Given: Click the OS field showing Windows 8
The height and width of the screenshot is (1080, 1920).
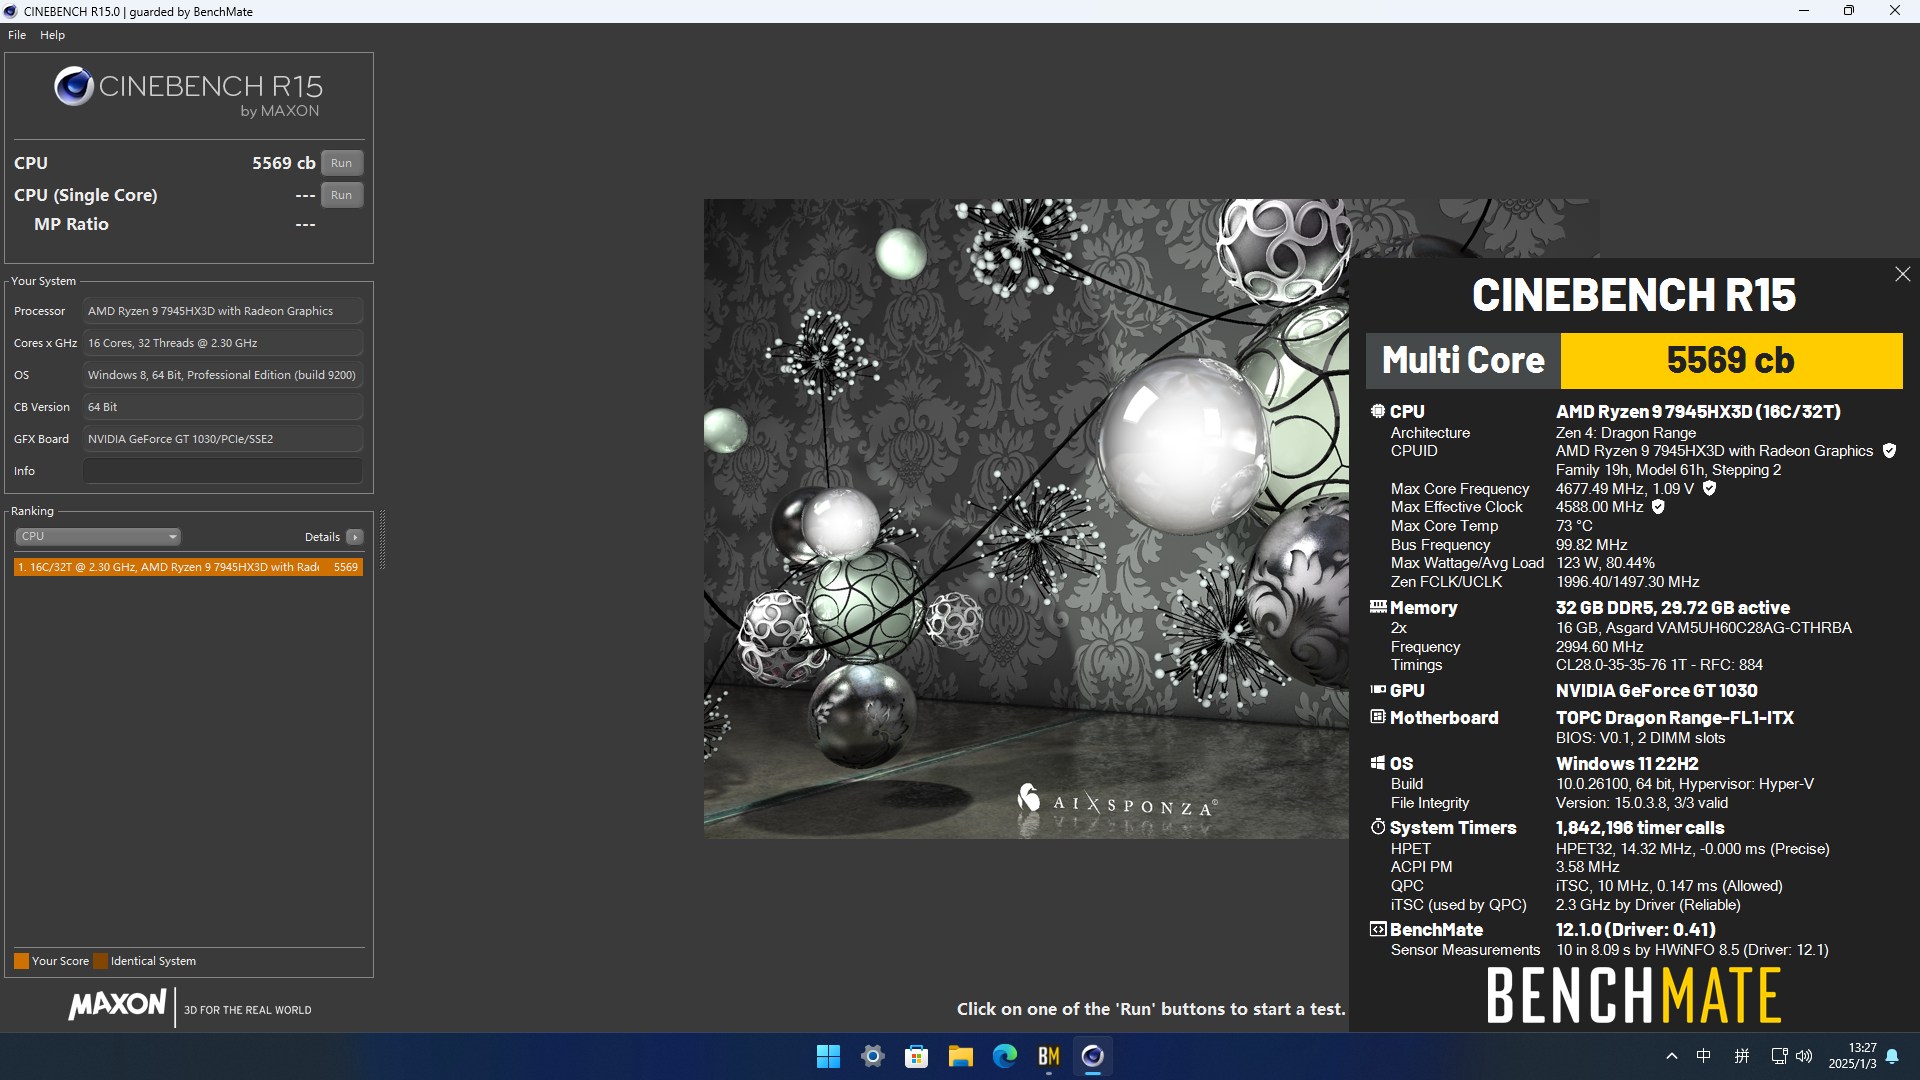Looking at the screenshot, I should coord(222,375).
